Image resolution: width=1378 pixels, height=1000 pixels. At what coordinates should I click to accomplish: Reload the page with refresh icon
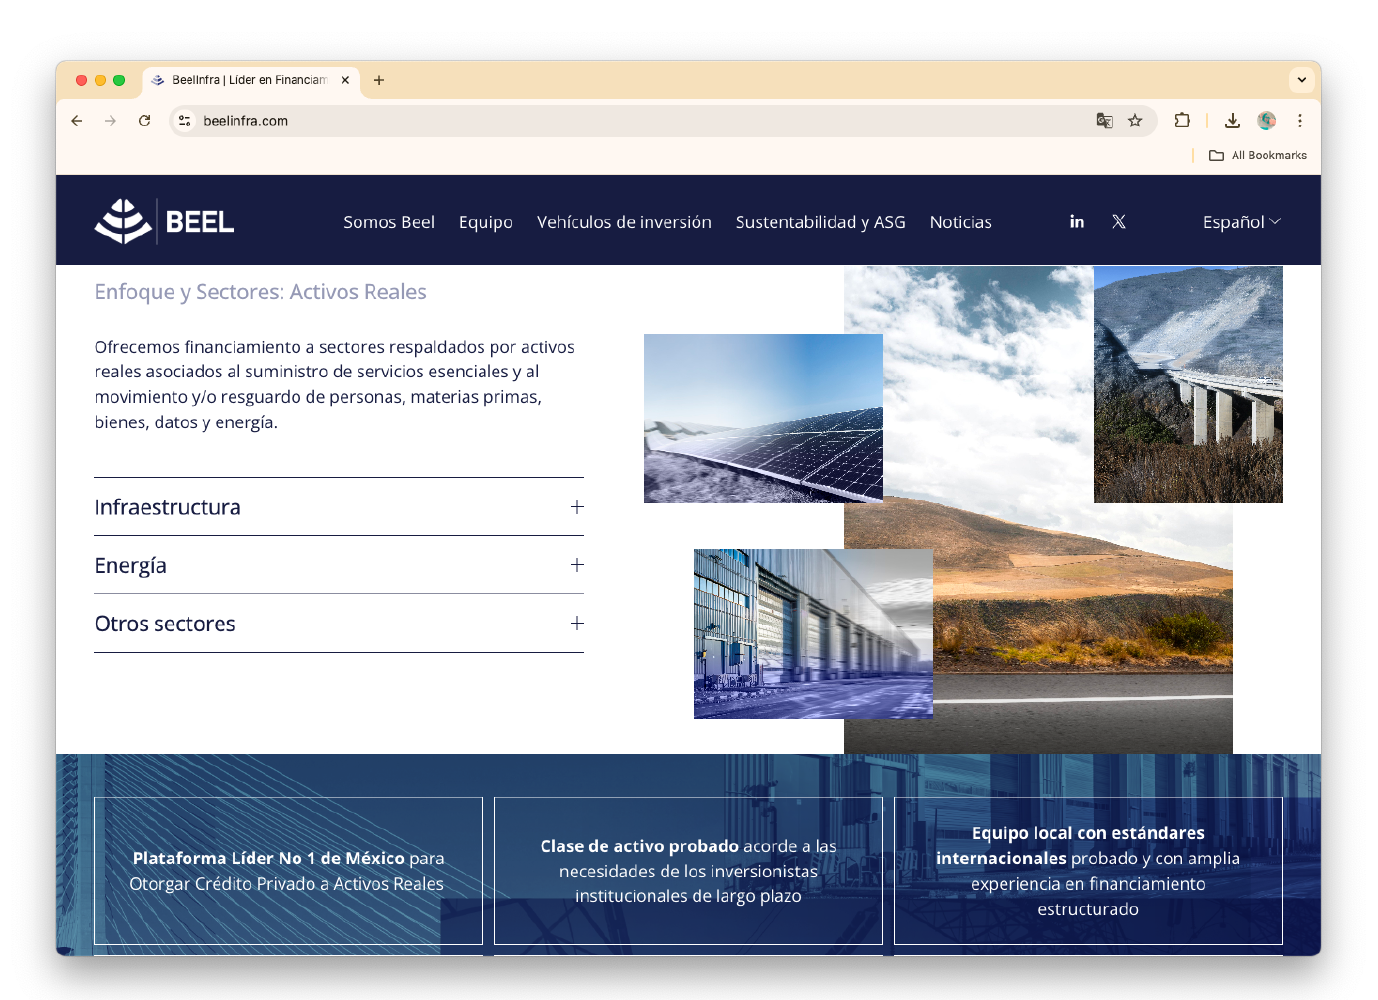(145, 121)
